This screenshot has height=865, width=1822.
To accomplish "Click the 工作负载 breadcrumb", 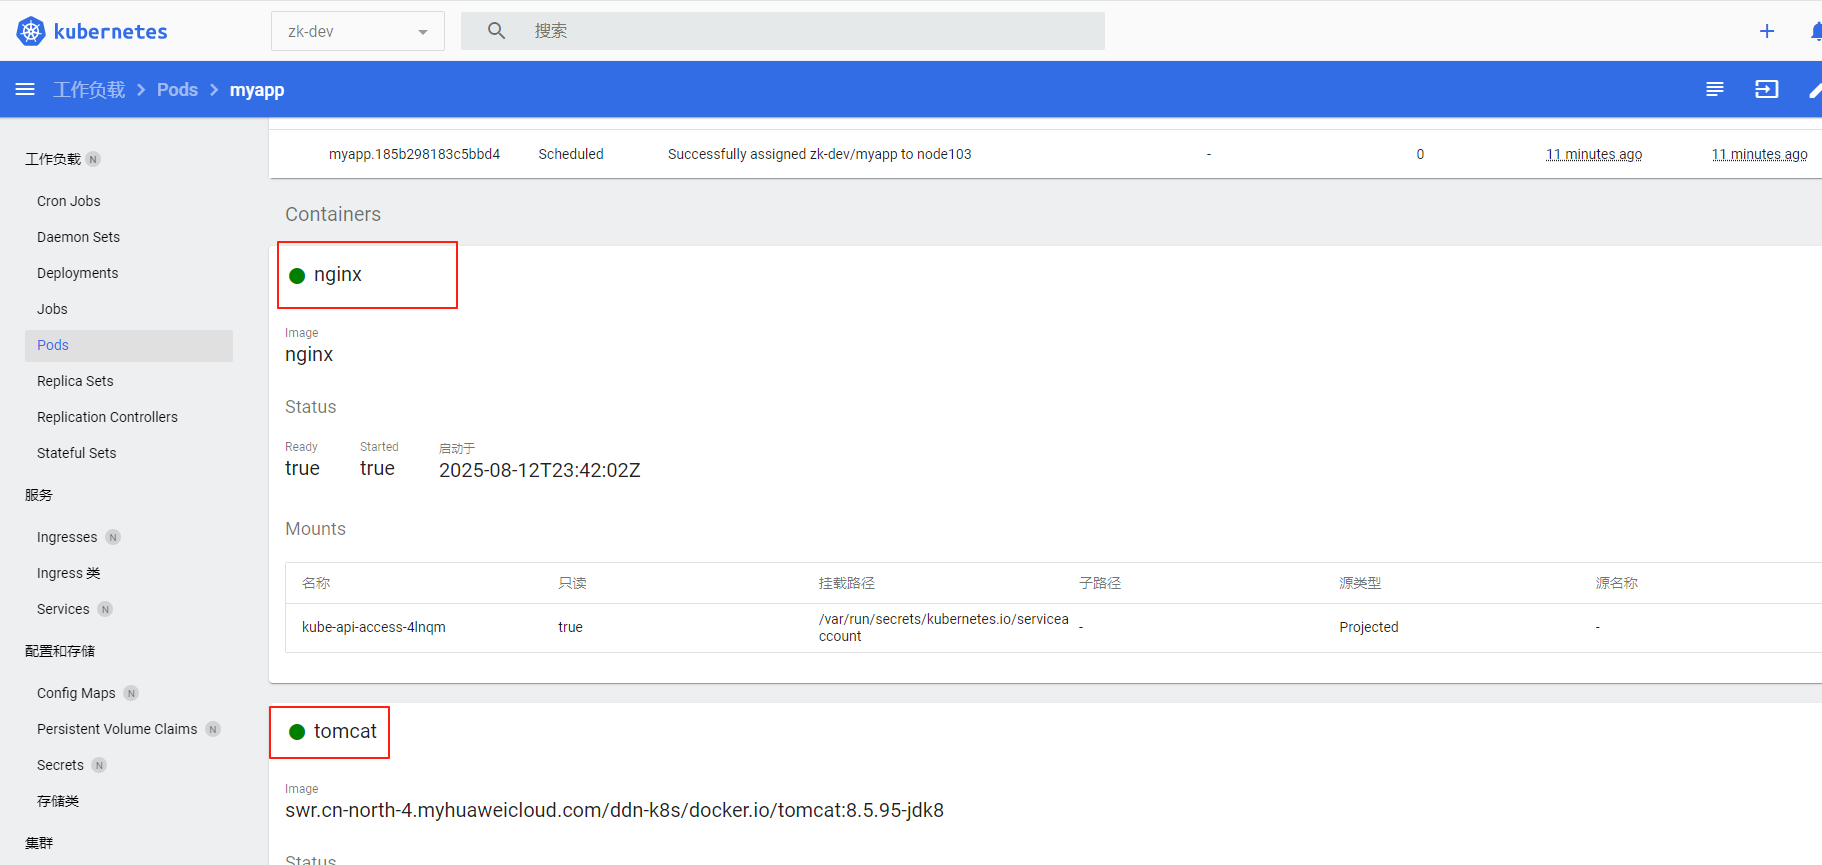I will (89, 90).
